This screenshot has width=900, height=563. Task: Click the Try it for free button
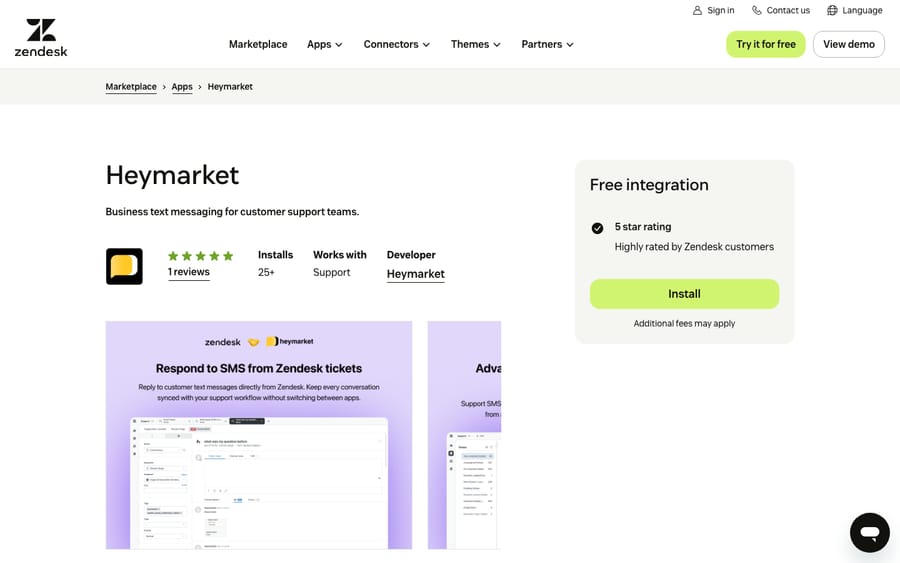point(766,44)
